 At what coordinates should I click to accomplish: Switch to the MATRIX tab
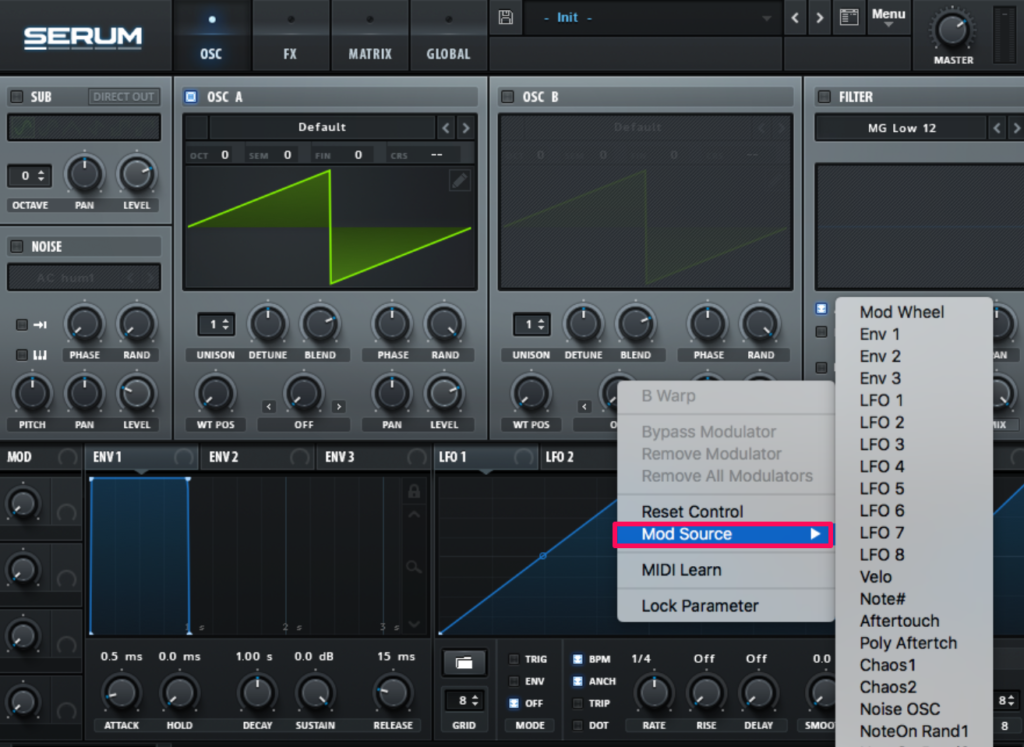pyautogui.click(x=370, y=37)
